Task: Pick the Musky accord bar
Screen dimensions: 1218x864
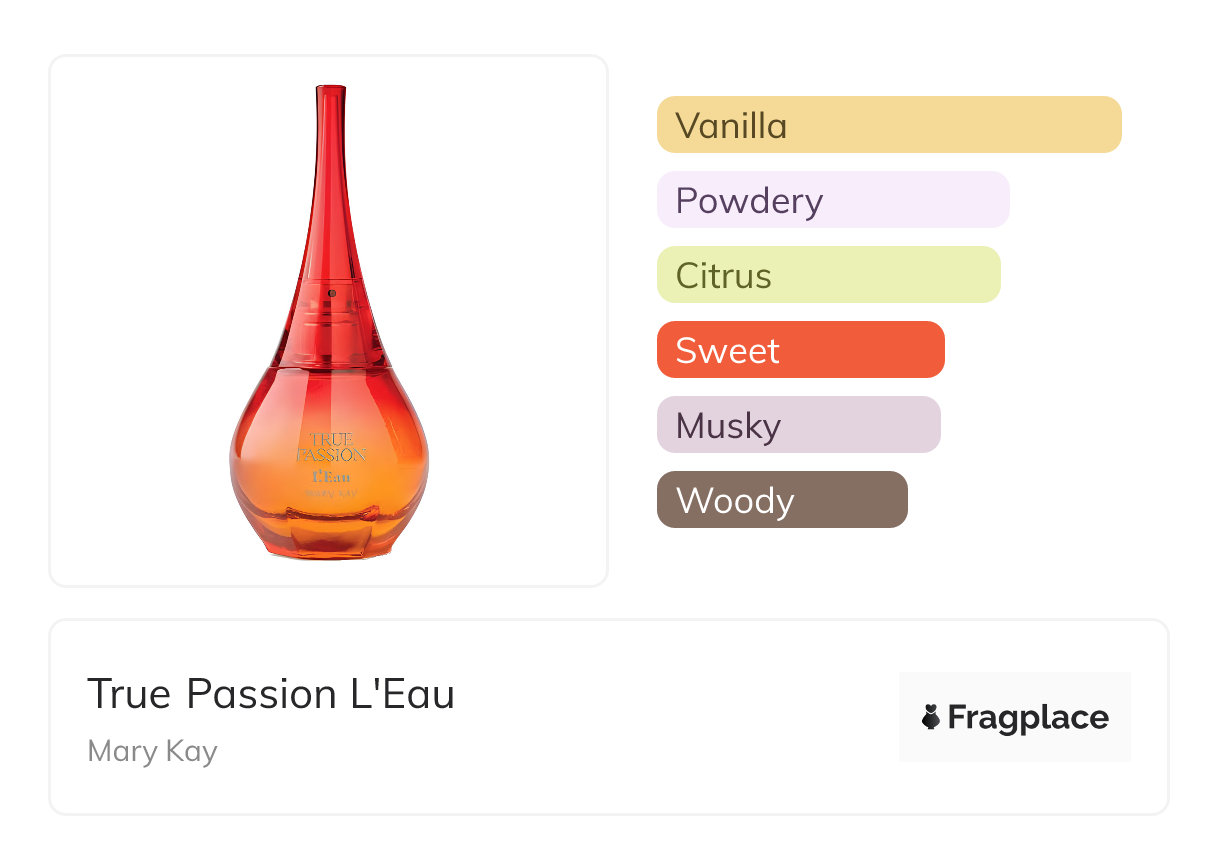Action: 798,425
